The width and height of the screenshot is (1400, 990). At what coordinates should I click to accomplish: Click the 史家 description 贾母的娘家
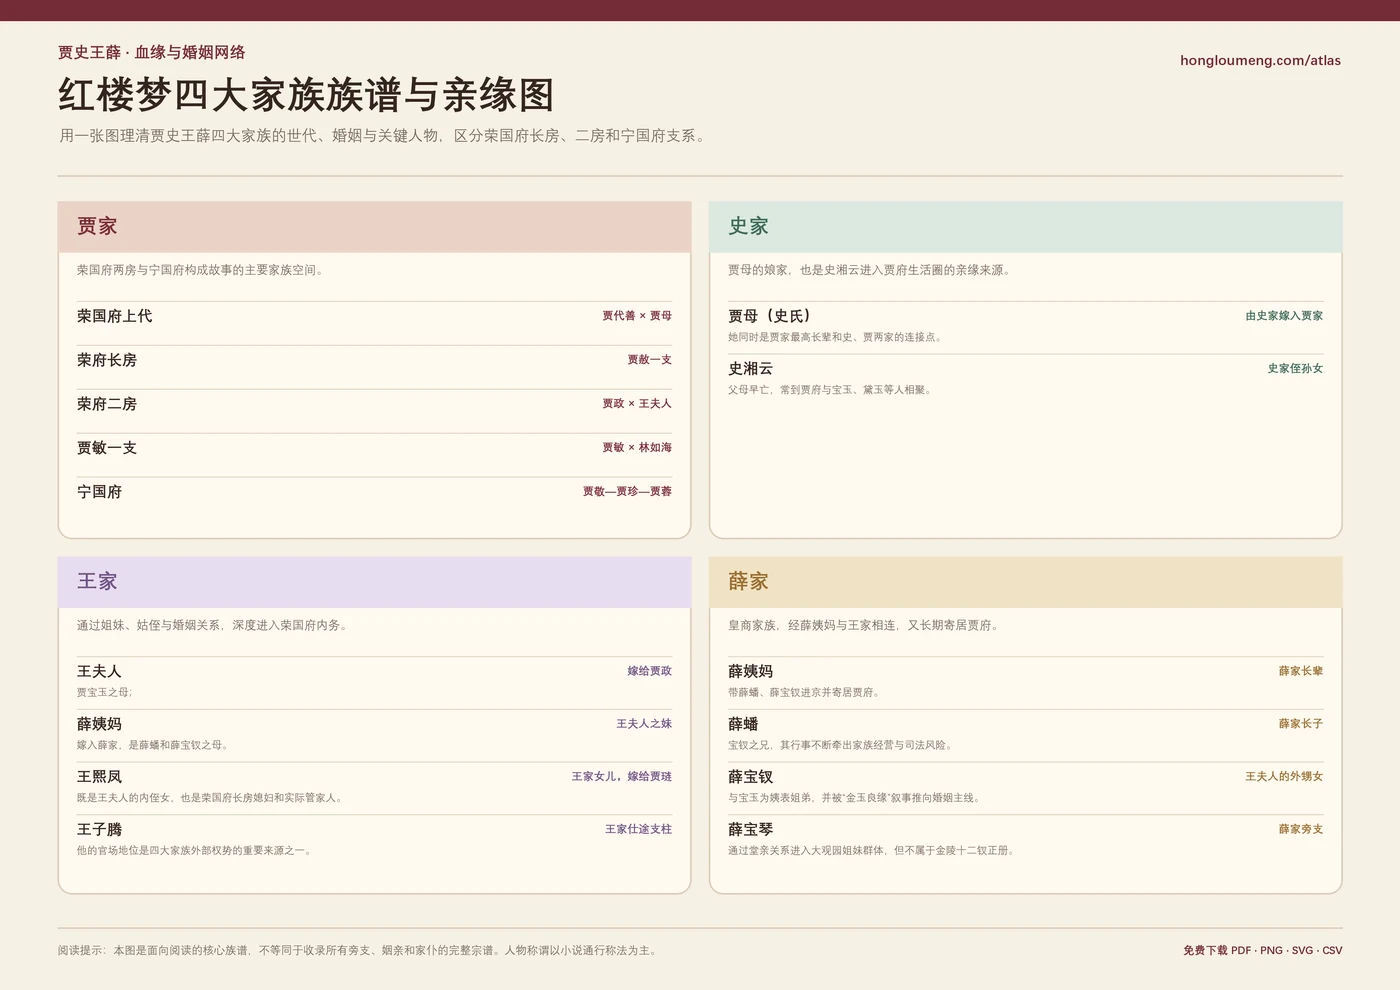(x=870, y=270)
